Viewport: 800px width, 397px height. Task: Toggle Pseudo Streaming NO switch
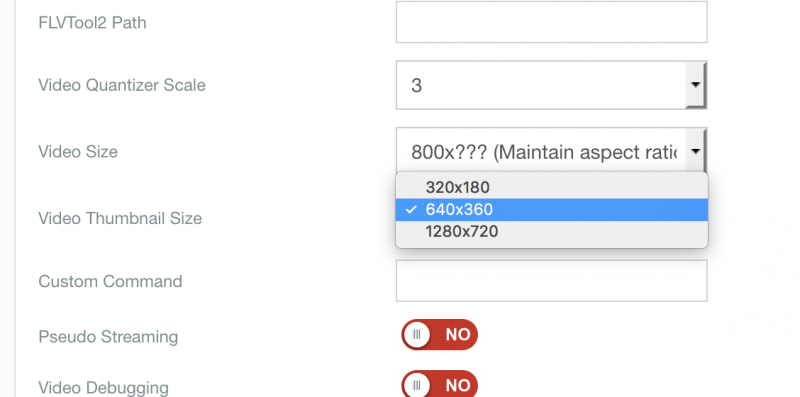pyautogui.click(x=439, y=335)
